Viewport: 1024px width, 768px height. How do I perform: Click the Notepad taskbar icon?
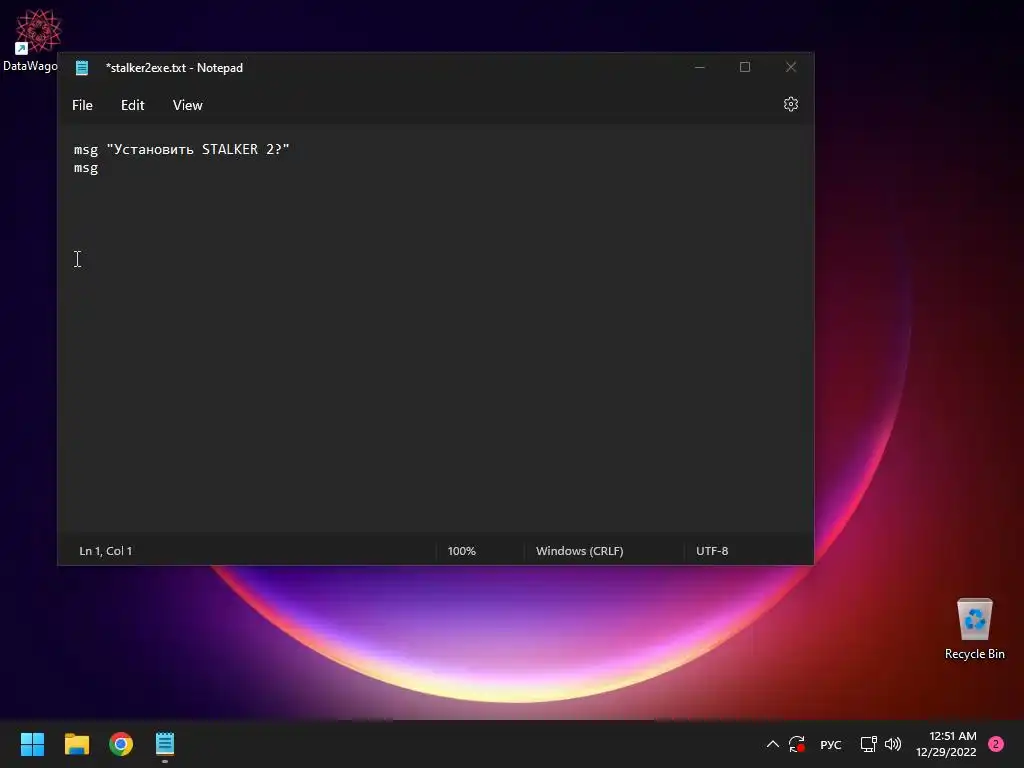(165, 744)
